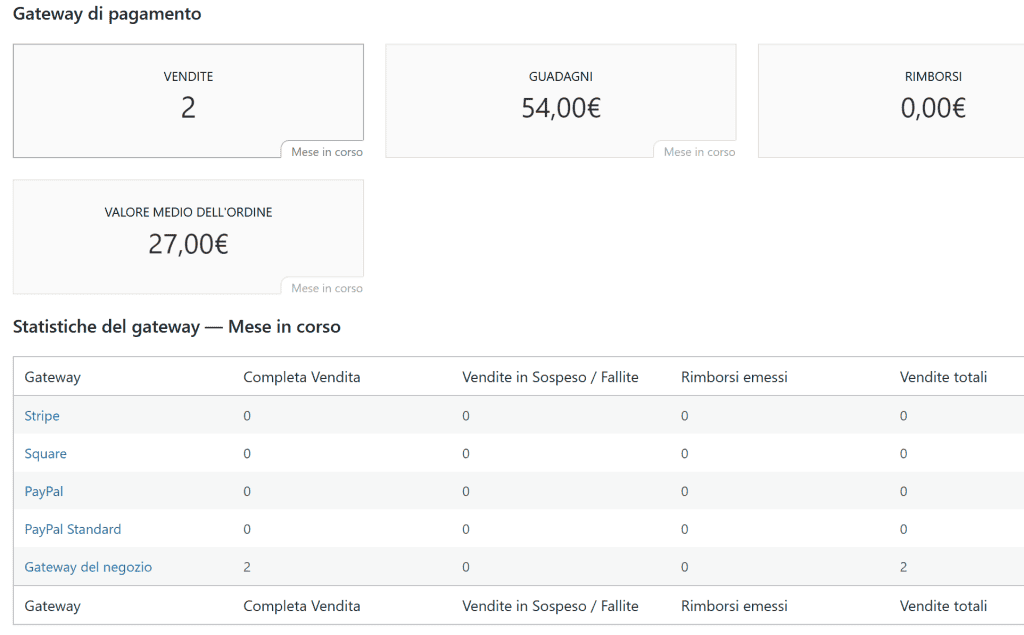Click the Gateway column header

point(52,377)
